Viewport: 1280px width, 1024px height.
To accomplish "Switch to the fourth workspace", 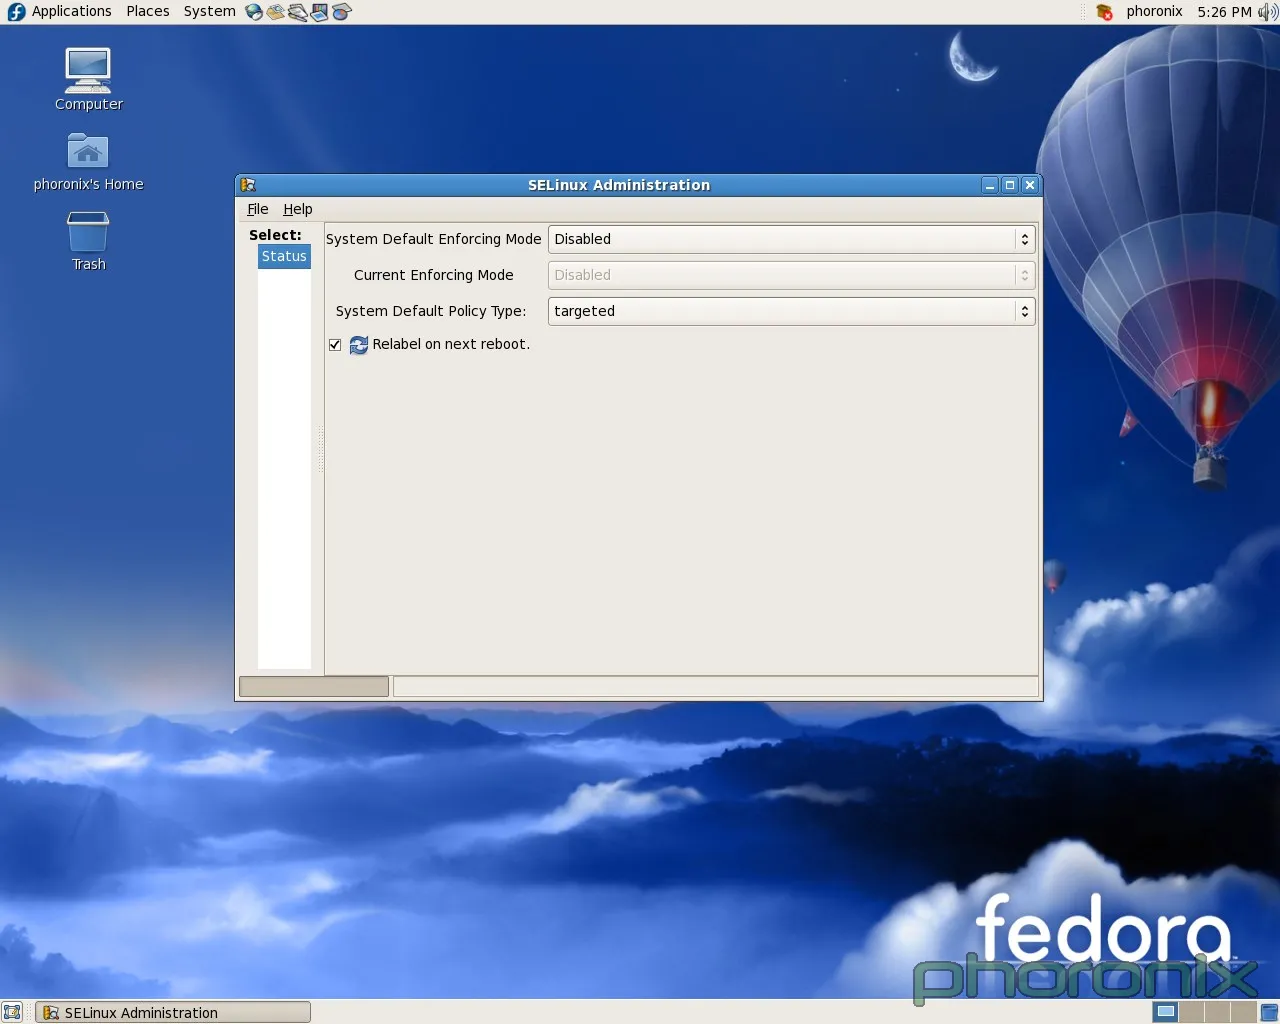I will 1244,1012.
